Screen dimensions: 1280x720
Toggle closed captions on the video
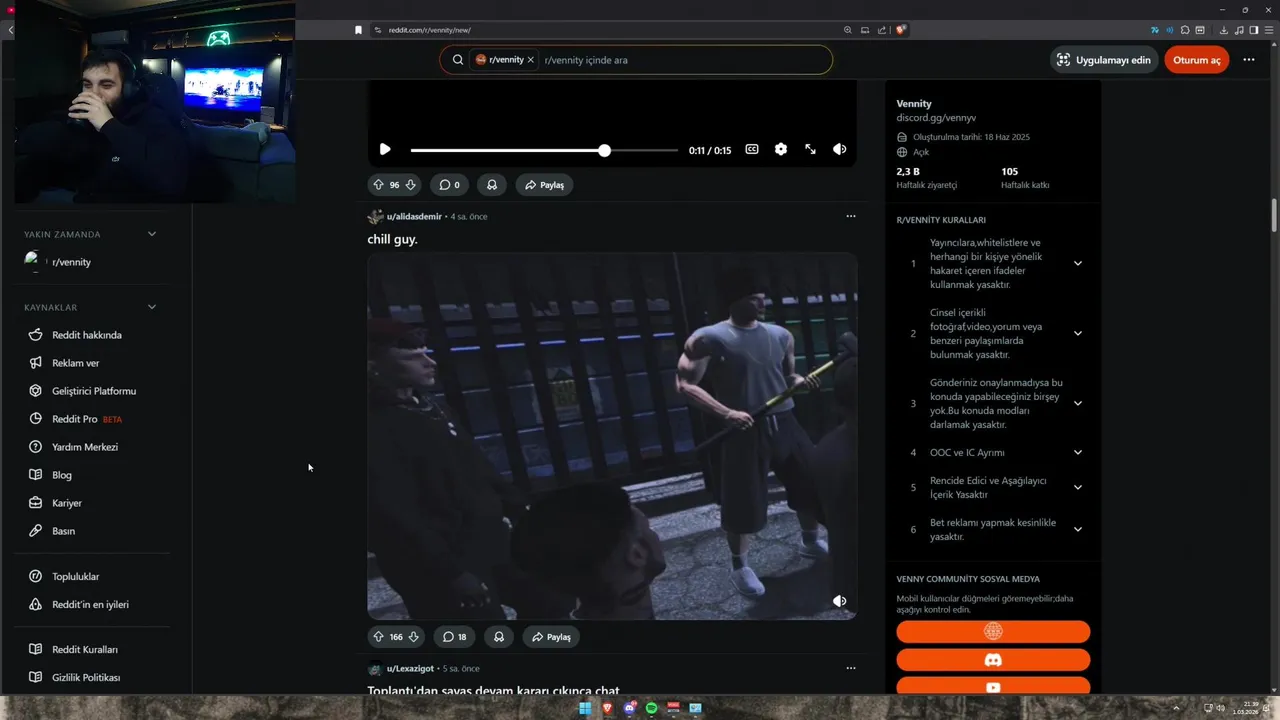(752, 150)
